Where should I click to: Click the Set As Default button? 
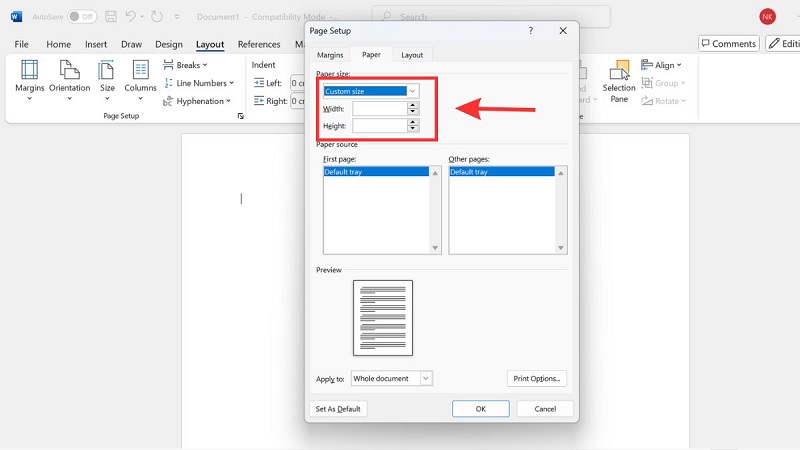tap(339, 409)
